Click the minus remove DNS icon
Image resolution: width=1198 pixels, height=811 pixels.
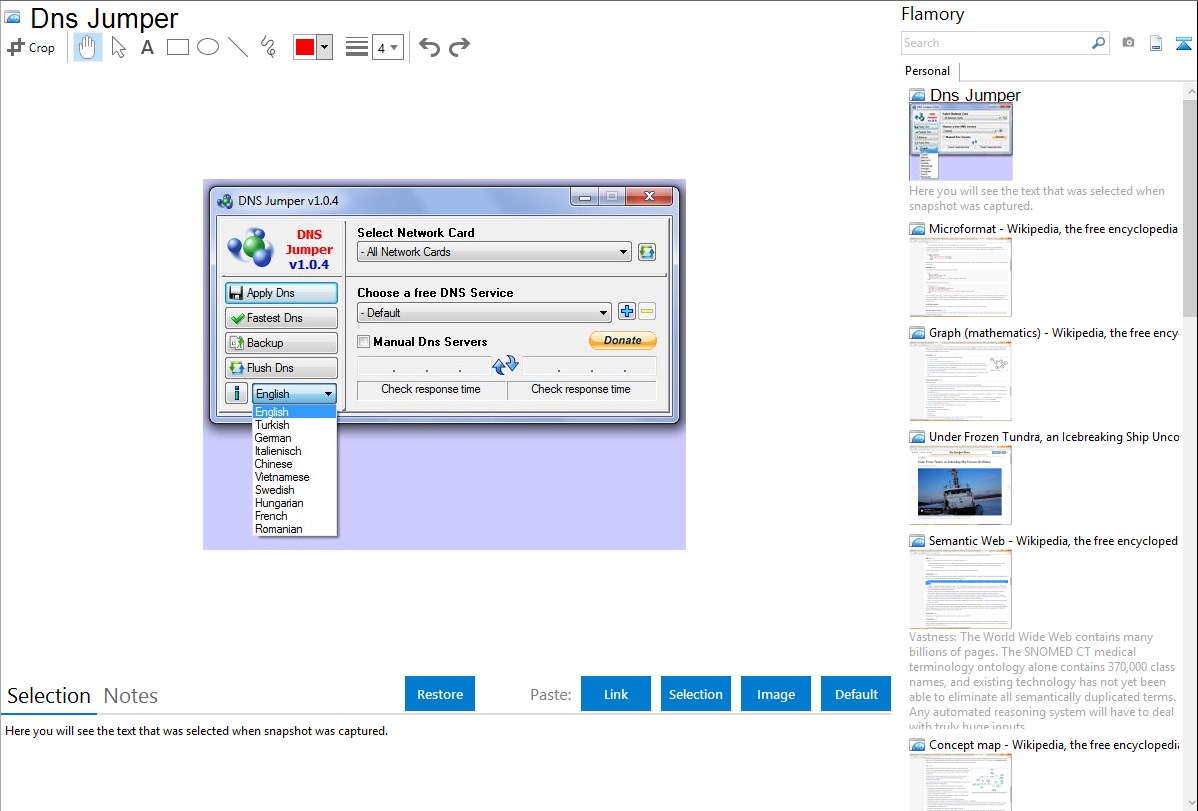647,311
